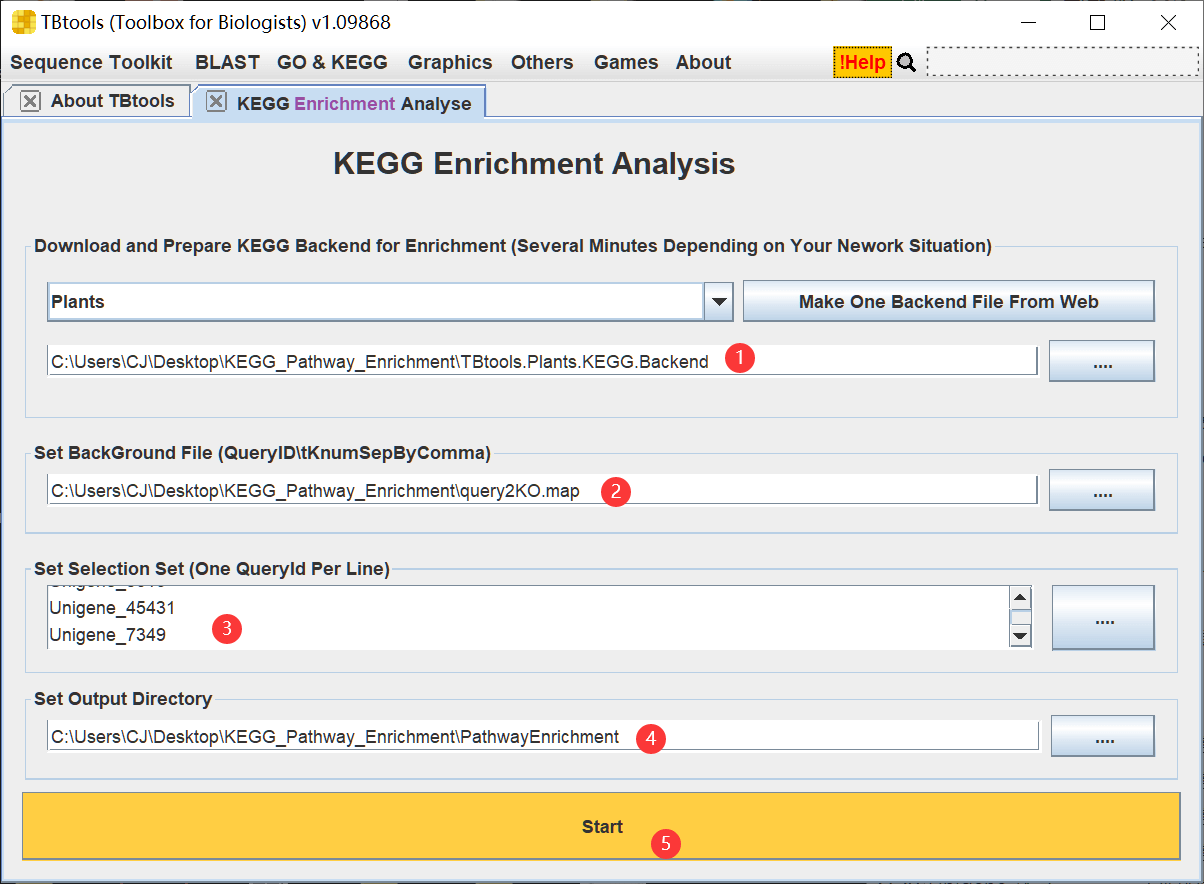Click the yellow Start button
Screen dimensions: 1204x884
pos(602,826)
